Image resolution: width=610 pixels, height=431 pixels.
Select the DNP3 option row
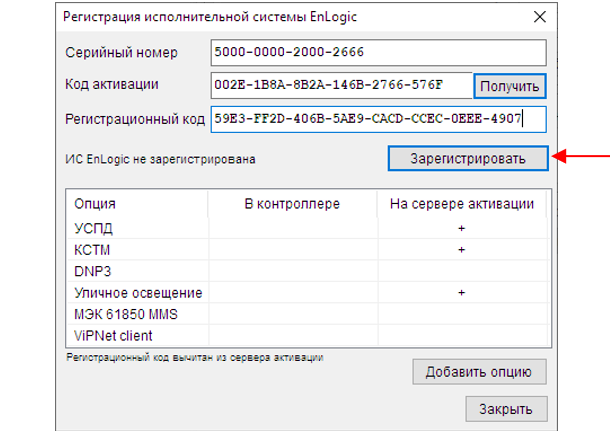point(308,271)
